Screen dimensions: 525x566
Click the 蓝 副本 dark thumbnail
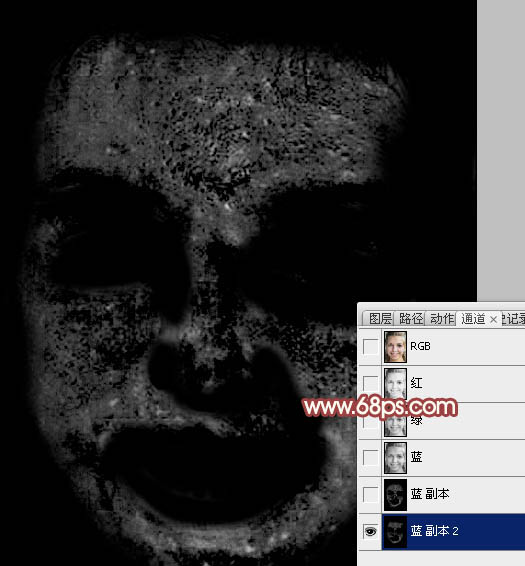pyautogui.click(x=395, y=495)
